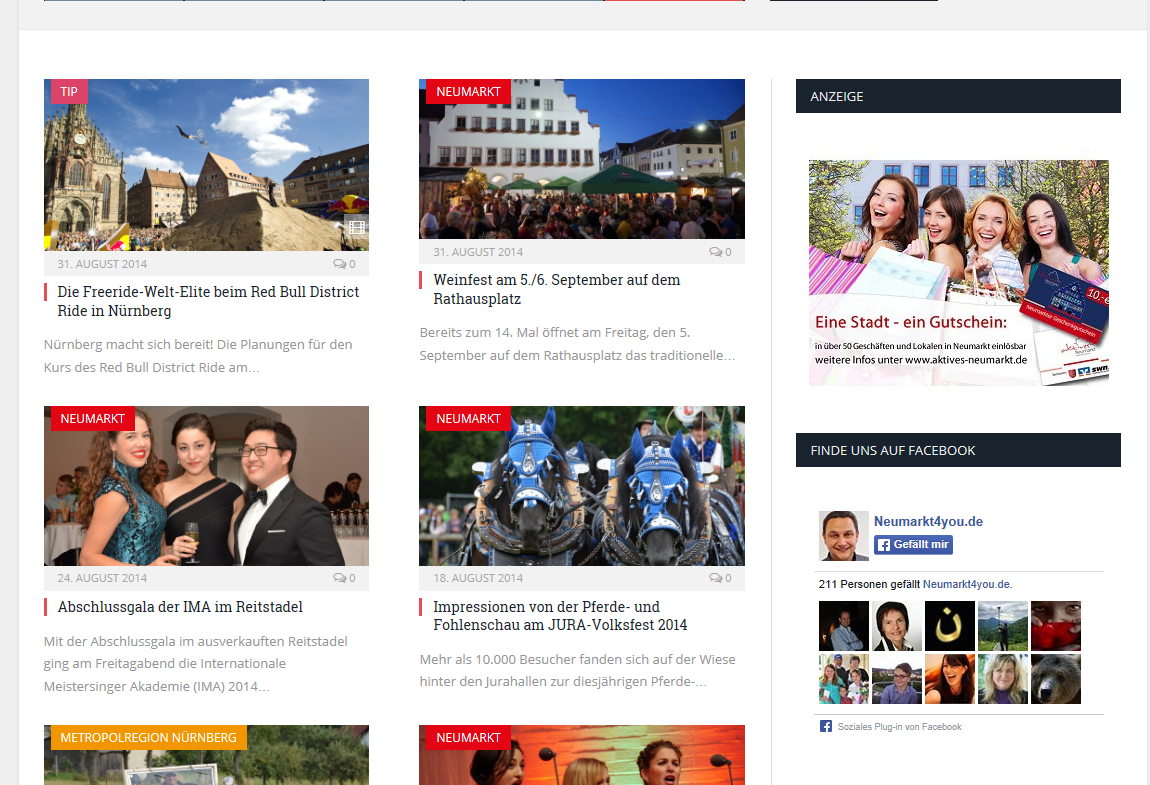
Task: Open Weinfest am 5./6. September headline
Action: (x=556, y=289)
